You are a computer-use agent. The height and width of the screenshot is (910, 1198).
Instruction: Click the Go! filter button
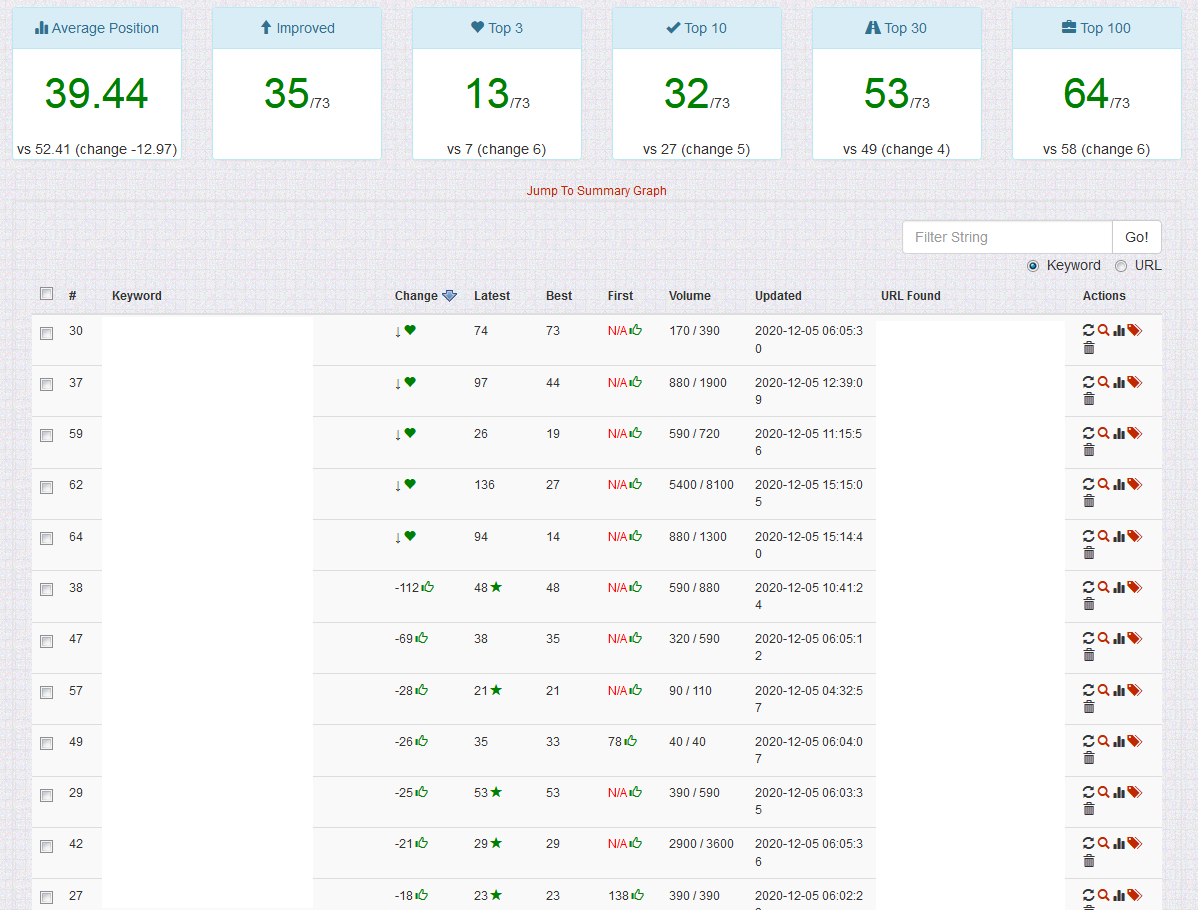click(x=1136, y=237)
